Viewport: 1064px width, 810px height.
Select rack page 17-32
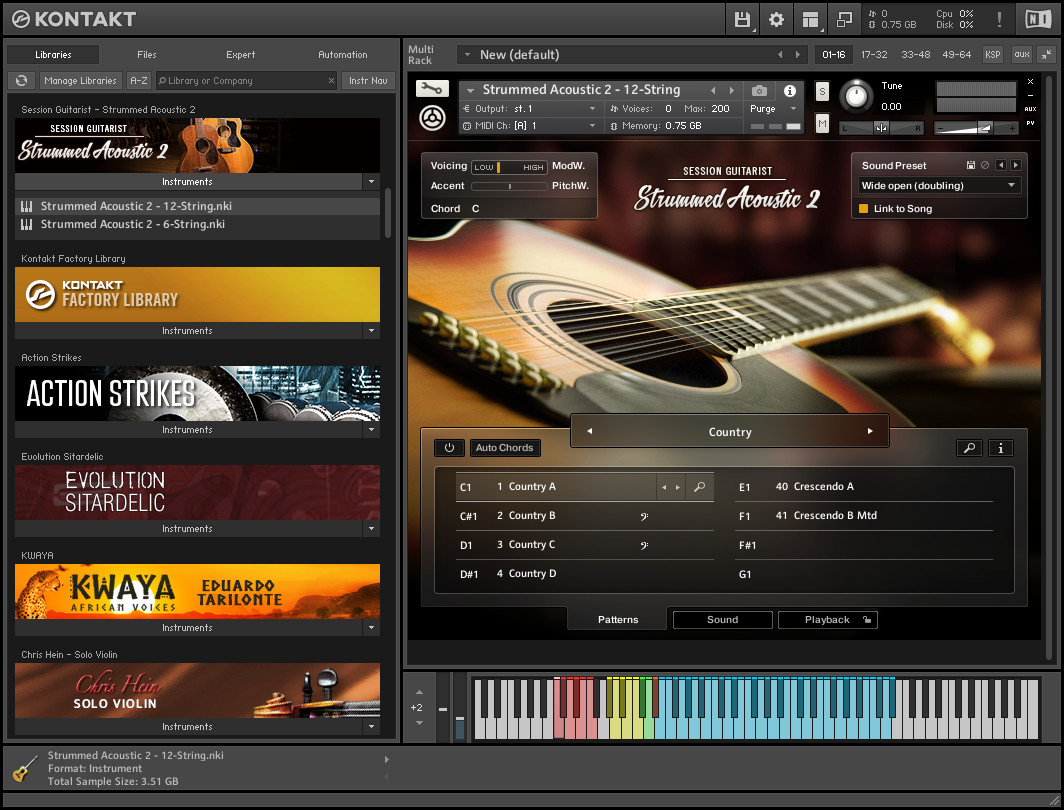(874, 54)
